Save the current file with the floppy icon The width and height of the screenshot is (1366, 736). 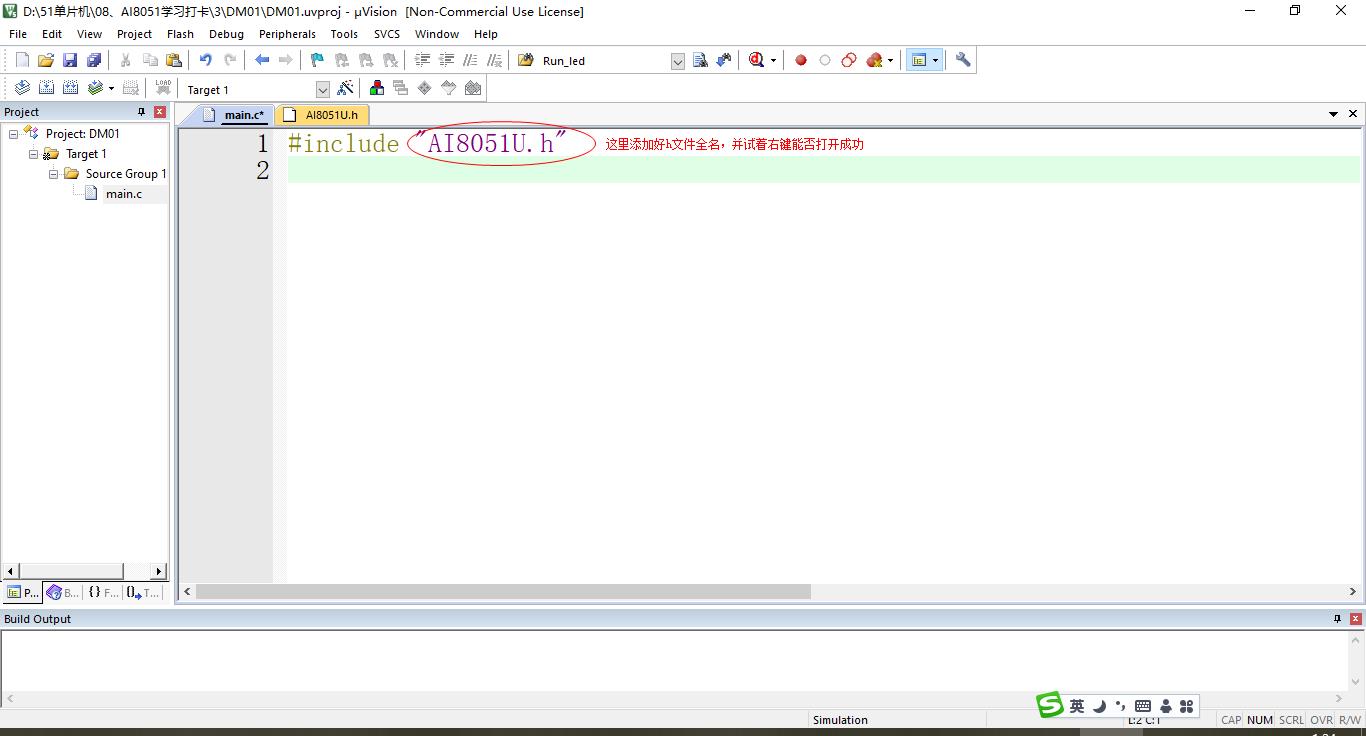[70, 60]
